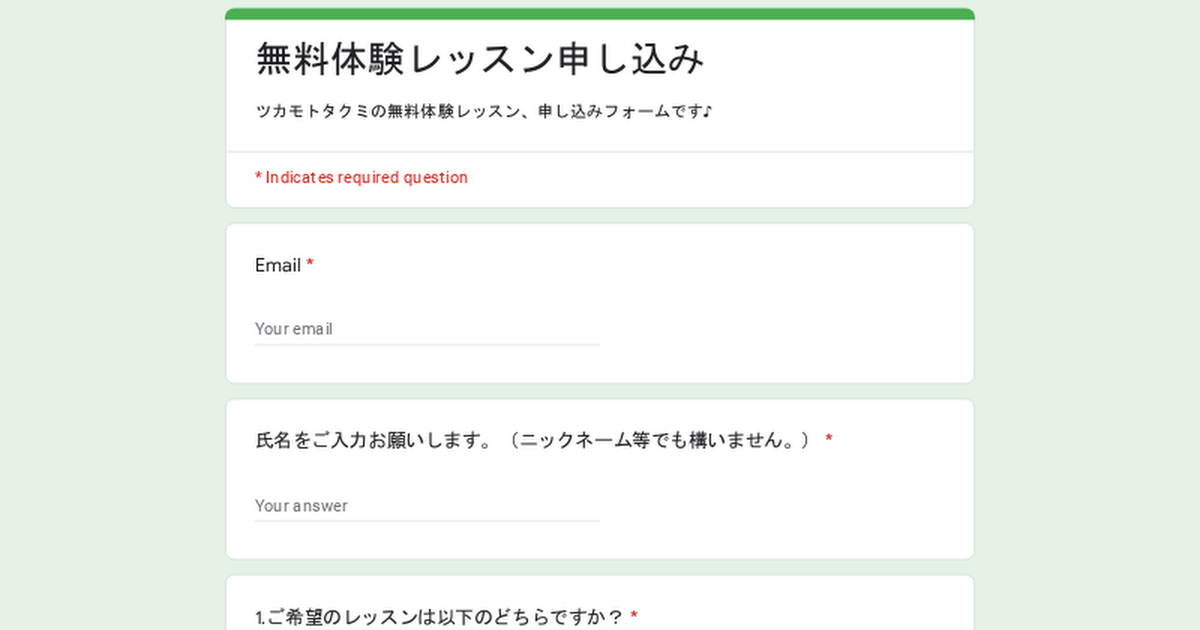
Task: Click the light green background right of the form
Action: coord(1088,320)
